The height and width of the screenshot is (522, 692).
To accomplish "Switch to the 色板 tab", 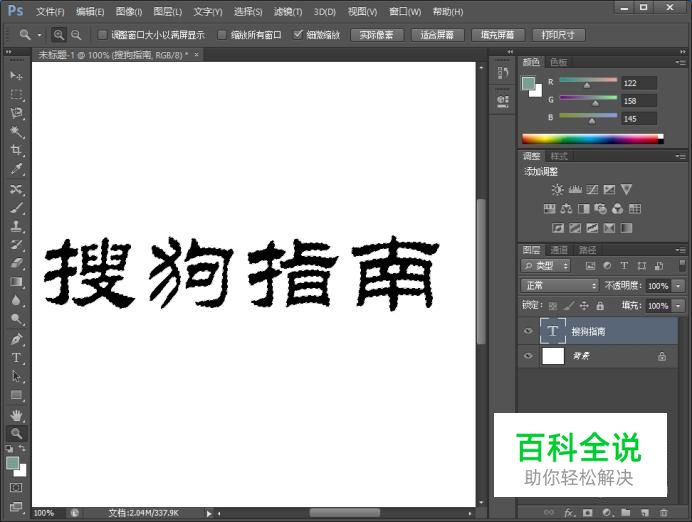I will click(559, 62).
